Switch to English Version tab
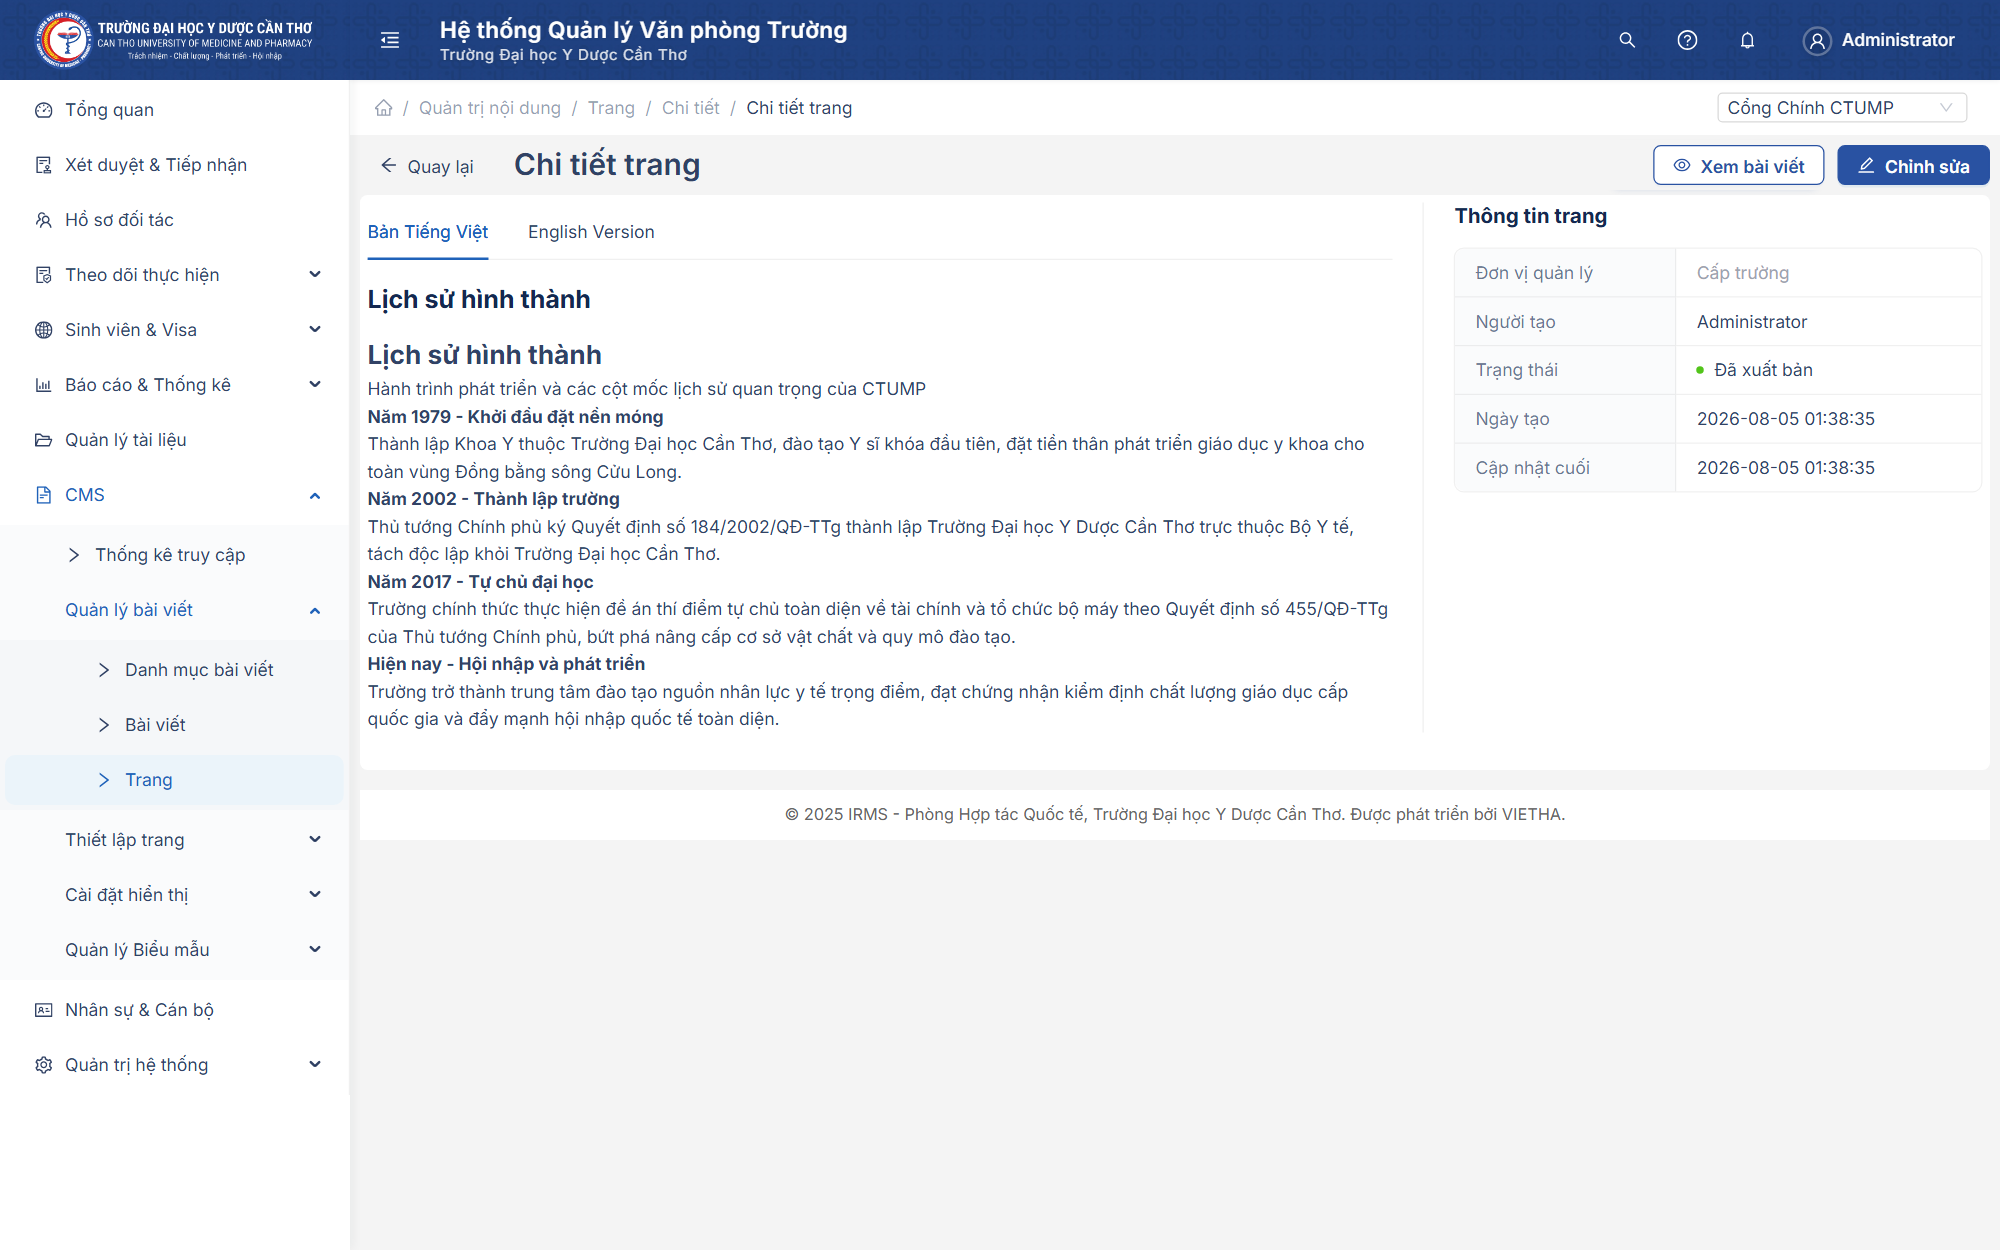This screenshot has height=1250, width=2000. click(591, 232)
